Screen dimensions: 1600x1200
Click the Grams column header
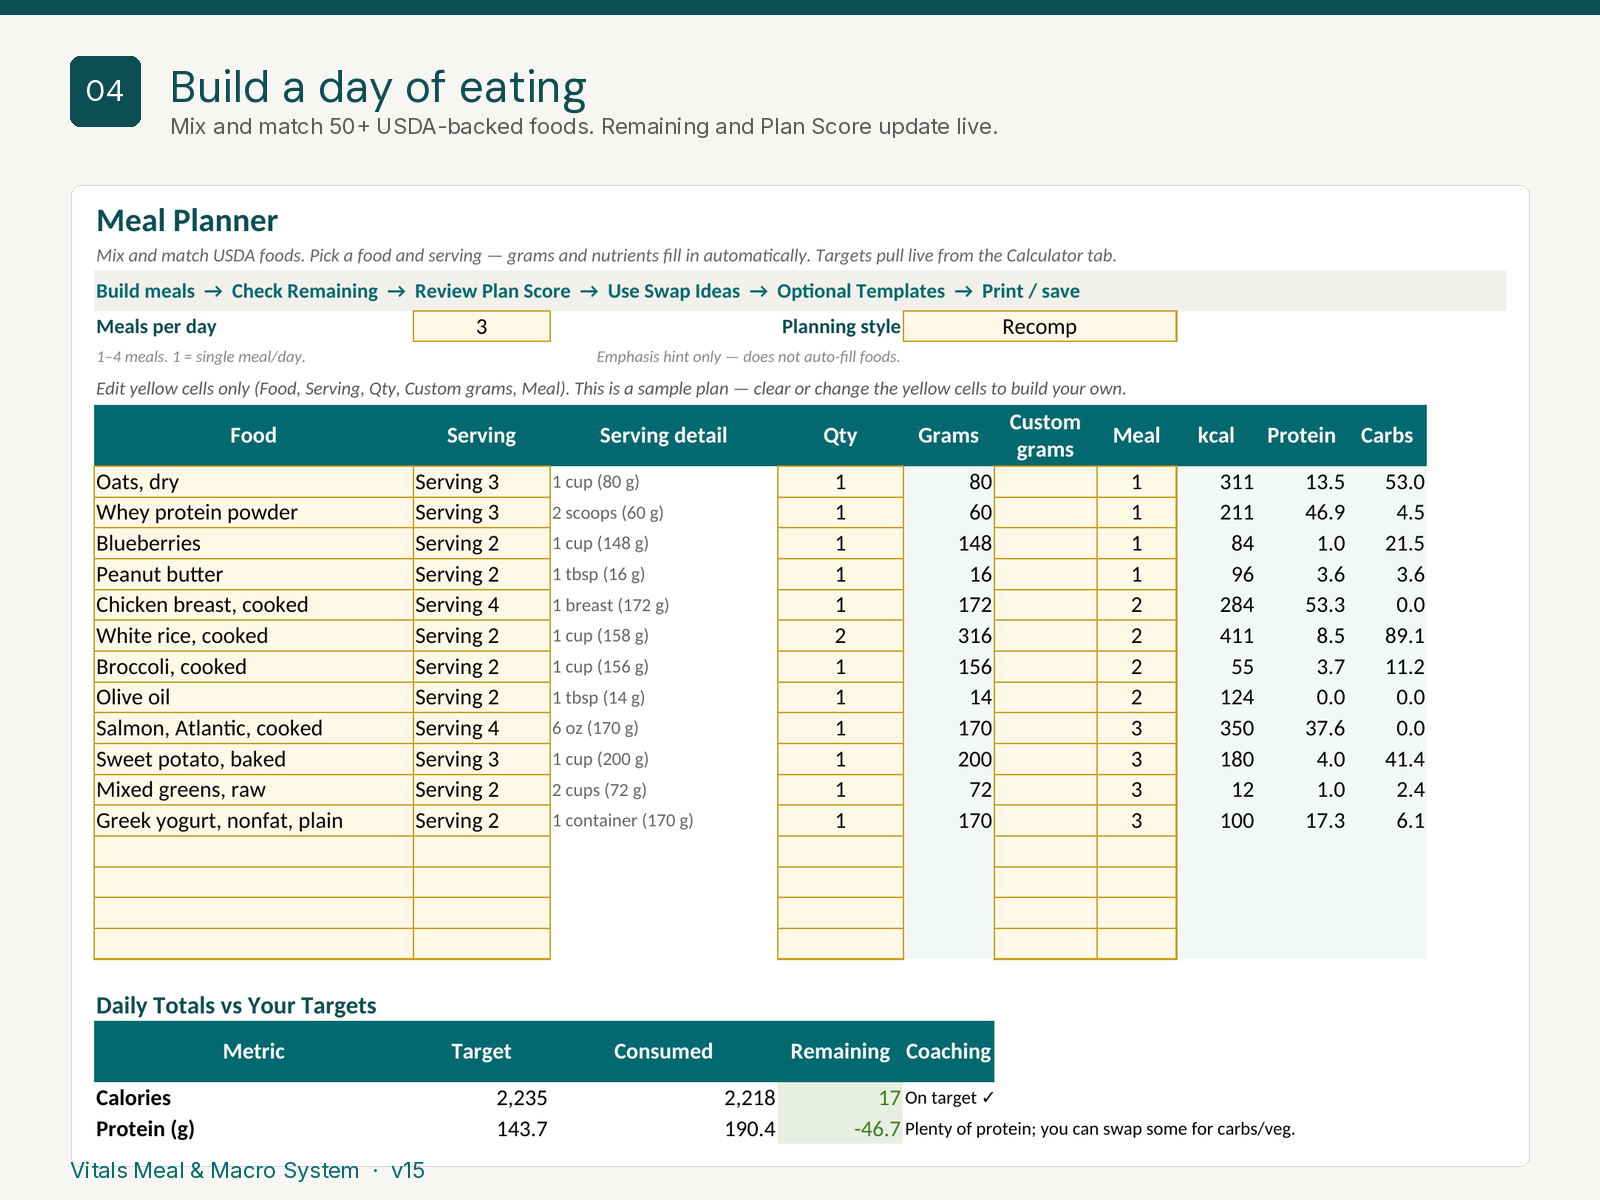[948, 436]
